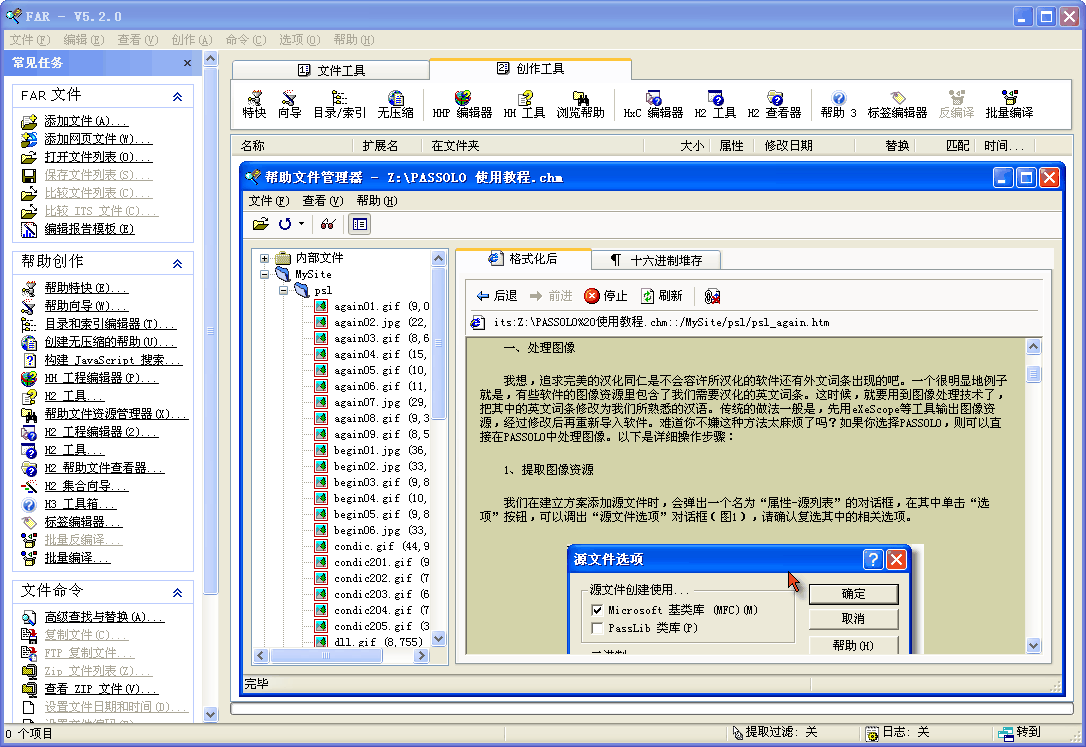Click the refresh arrow icon in help manager toolbar
The image size is (1086, 747).
point(285,224)
